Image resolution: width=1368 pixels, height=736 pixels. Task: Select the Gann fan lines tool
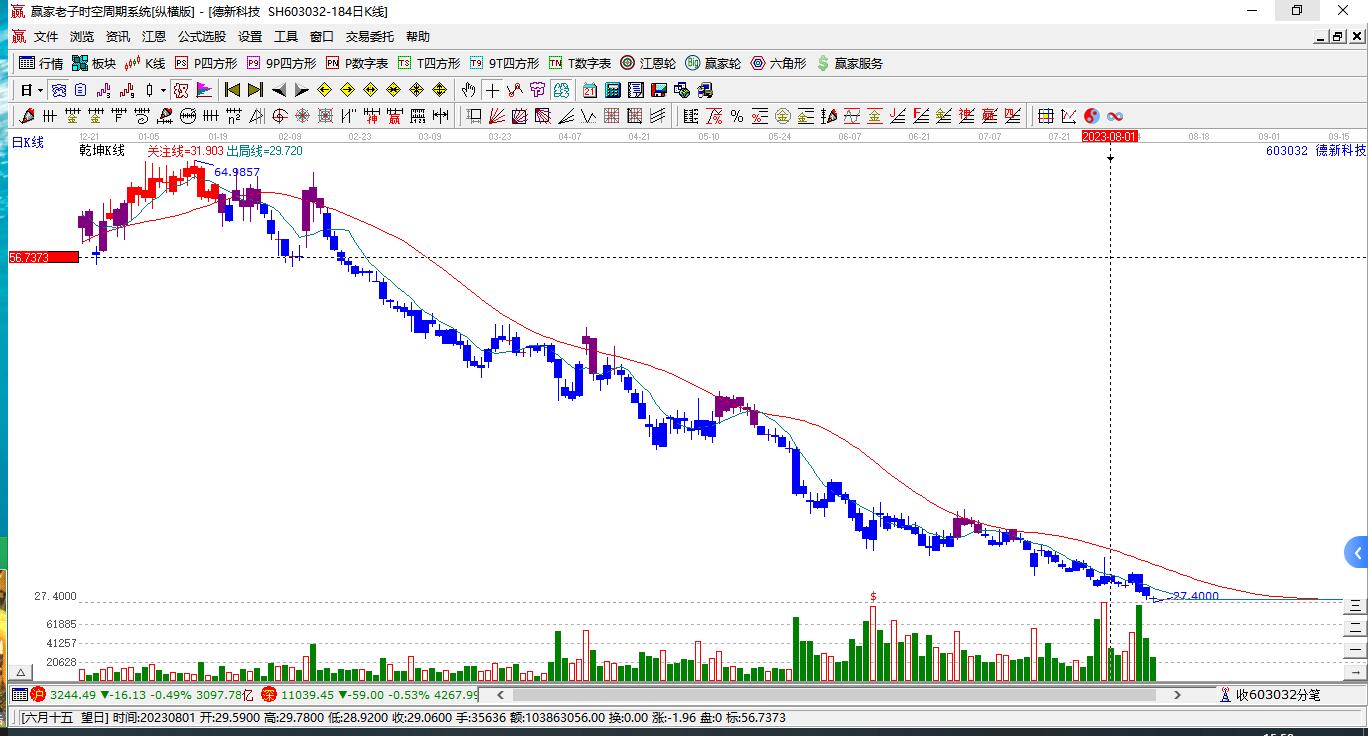pos(495,116)
